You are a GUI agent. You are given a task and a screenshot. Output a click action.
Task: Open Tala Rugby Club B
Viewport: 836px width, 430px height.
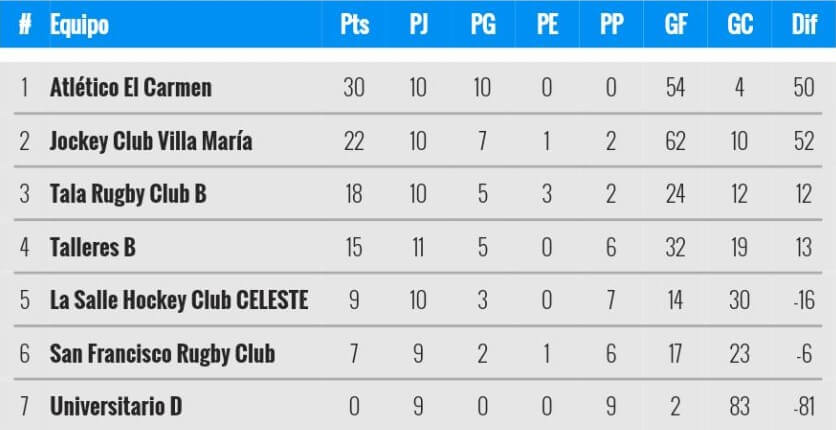tap(128, 194)
